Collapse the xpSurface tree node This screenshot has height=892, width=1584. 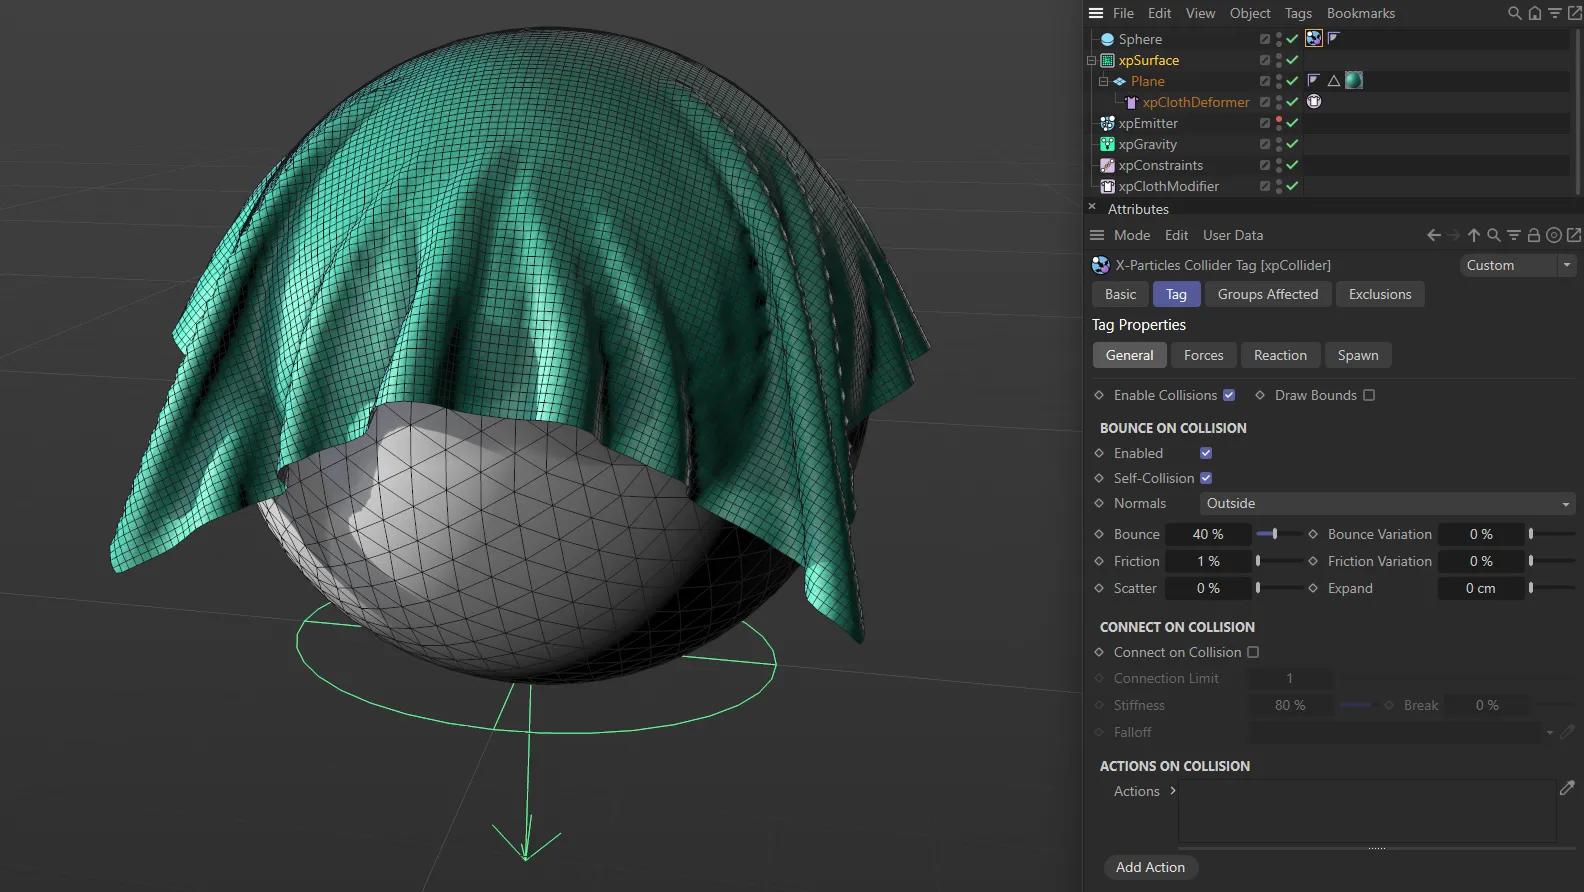pyautogui.click(x=1091, y=60)
